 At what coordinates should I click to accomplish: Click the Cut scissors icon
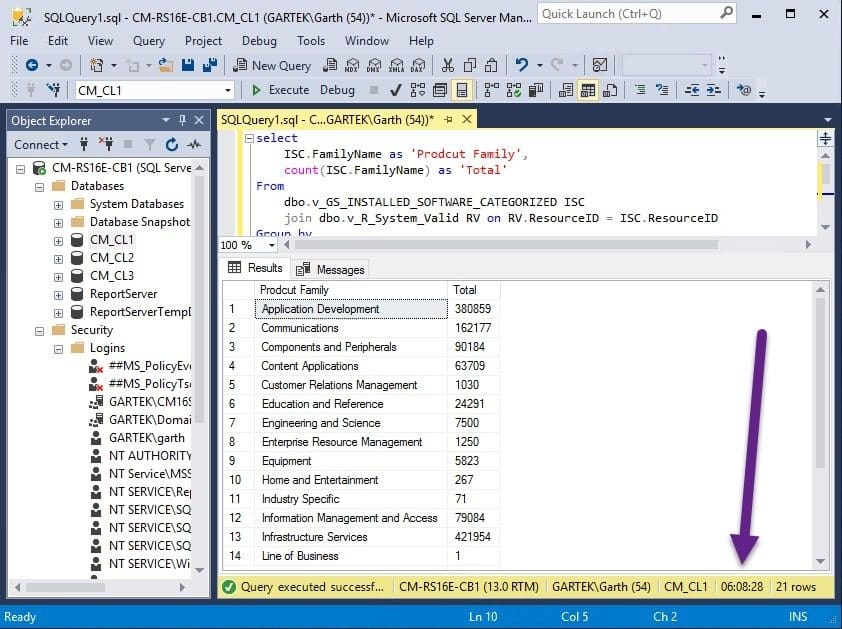pos(447,66)
